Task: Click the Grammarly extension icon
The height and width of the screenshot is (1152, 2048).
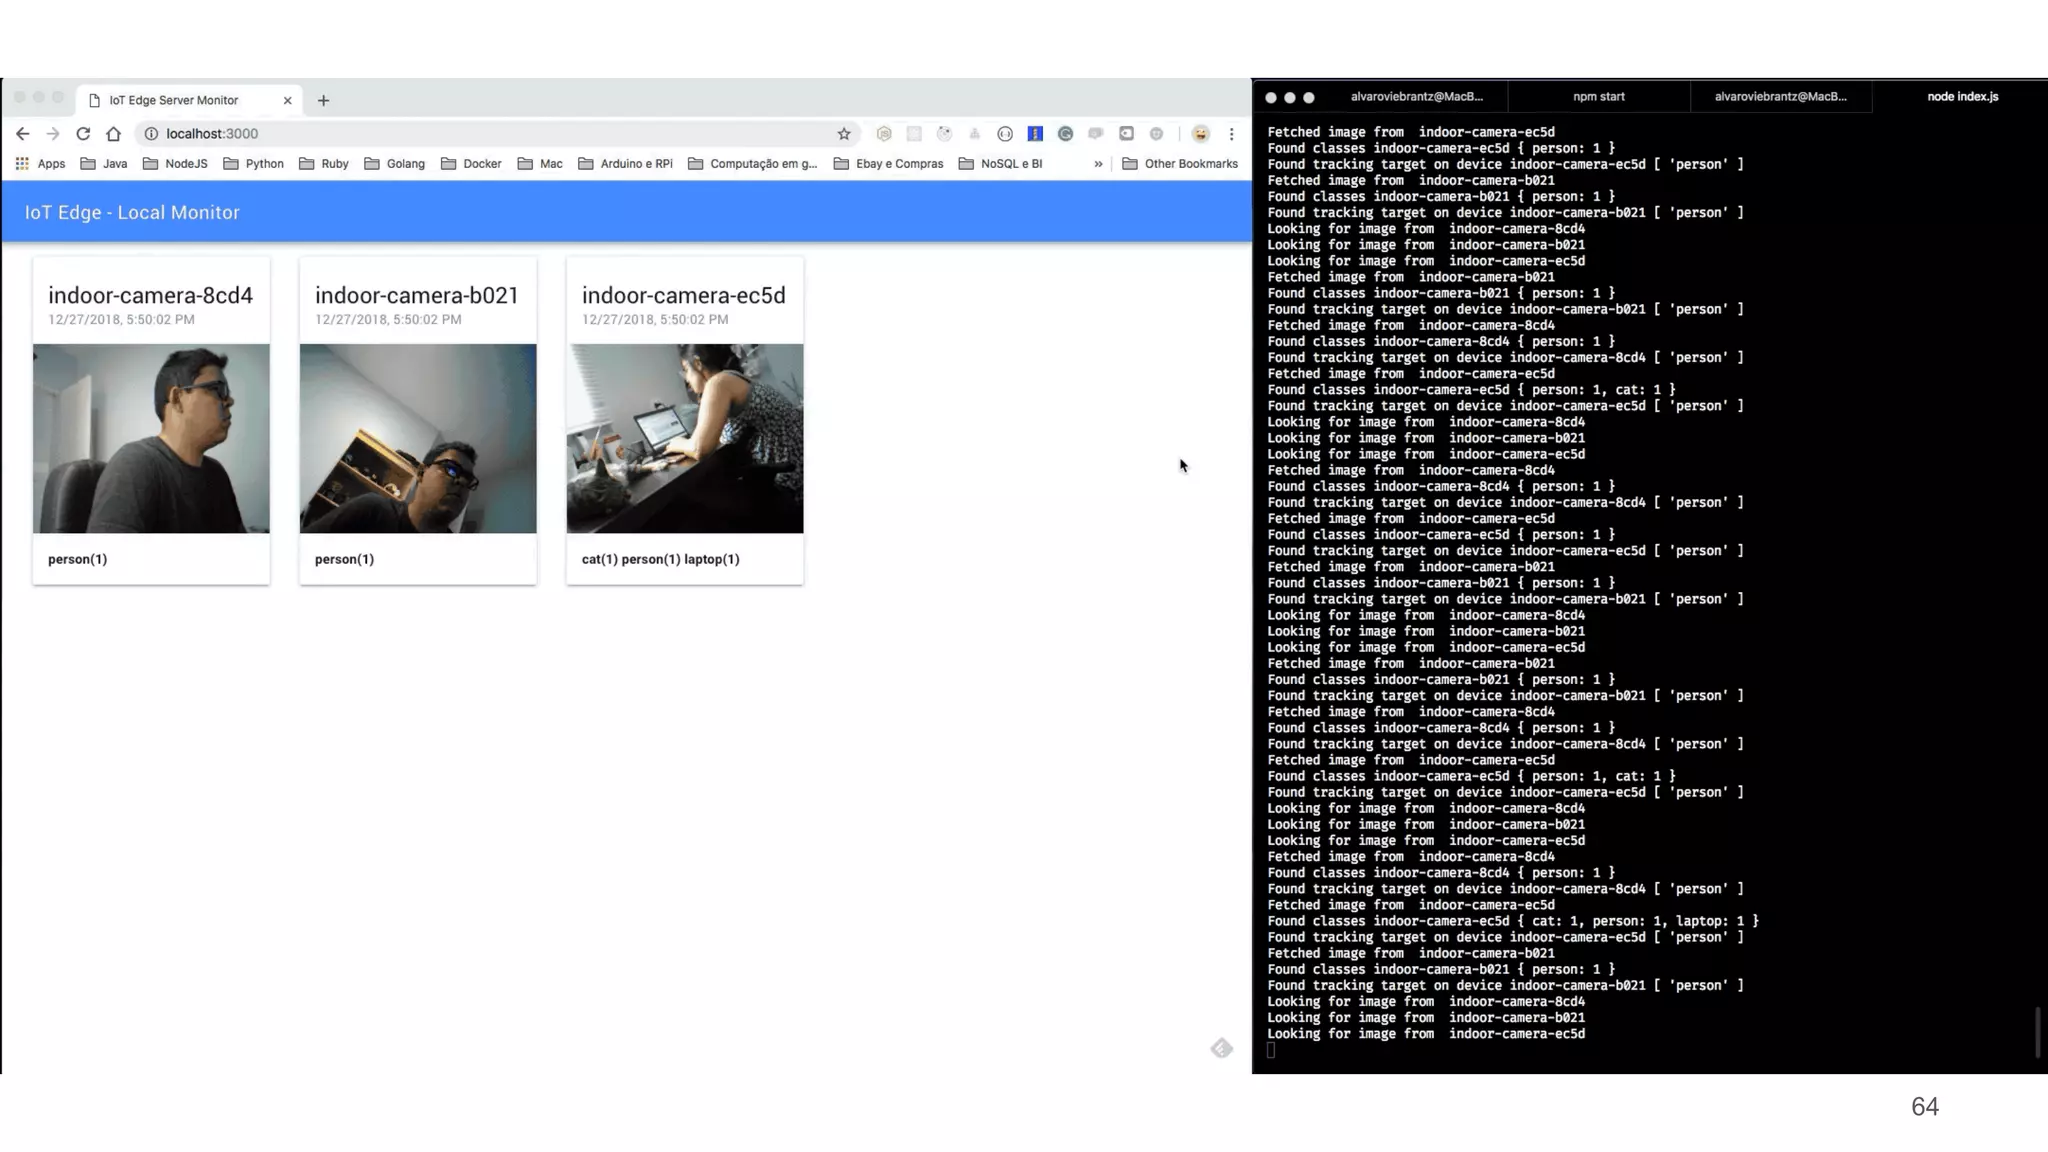Action: coord(1065,133)
